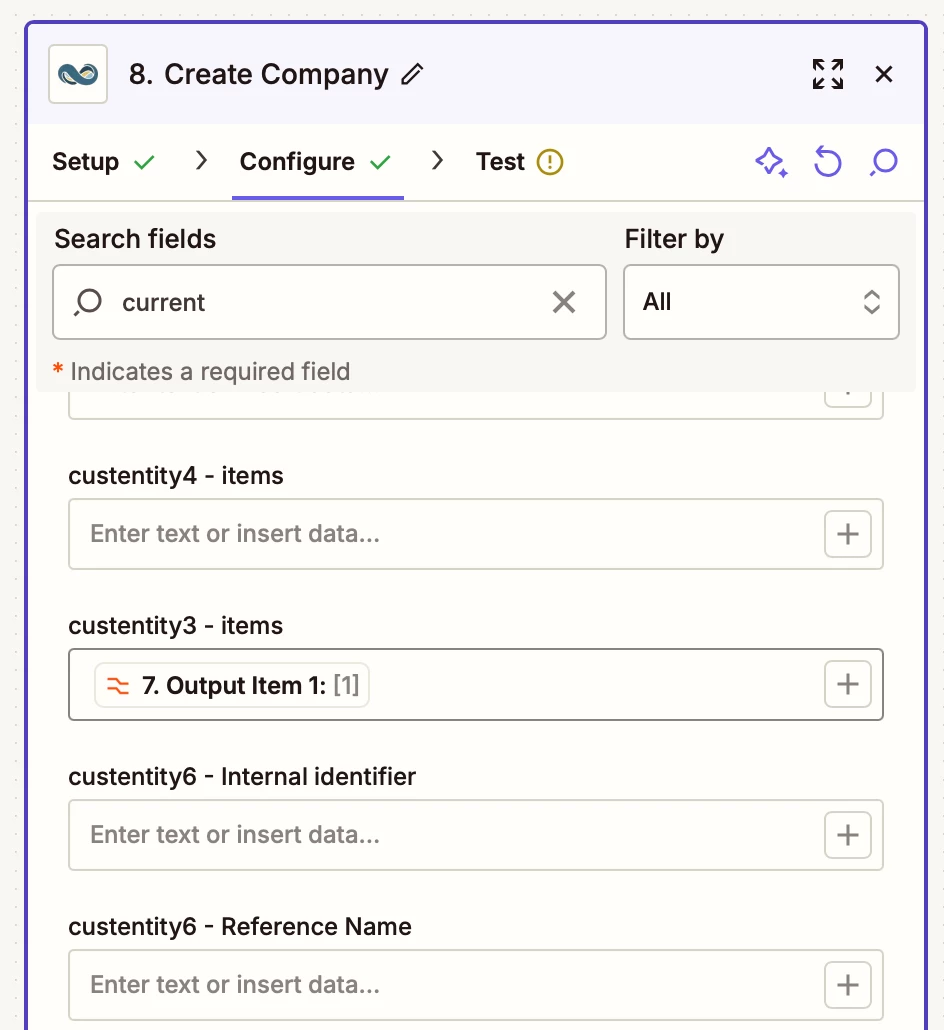Click the undo arrow icon
The height and width of the screenshot is (1030, 944).
point(827,162)
